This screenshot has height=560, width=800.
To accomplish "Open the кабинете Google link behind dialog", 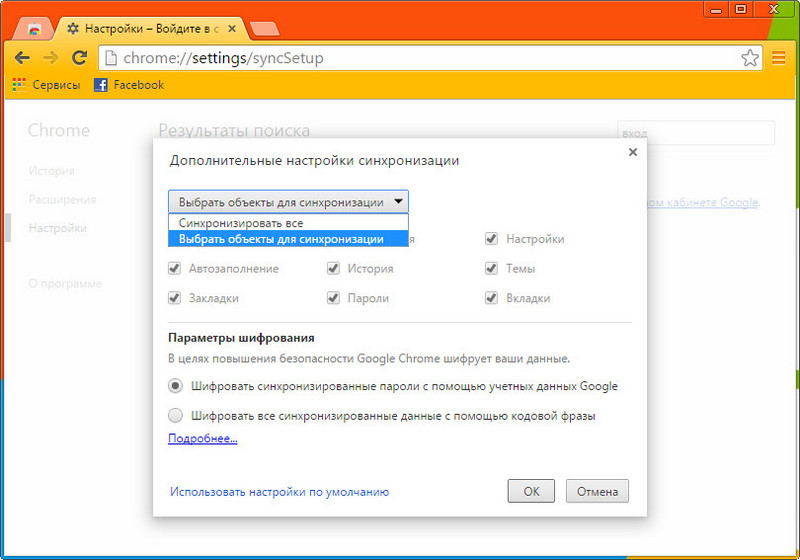I will pyautogui.click(x=704, y=202).
